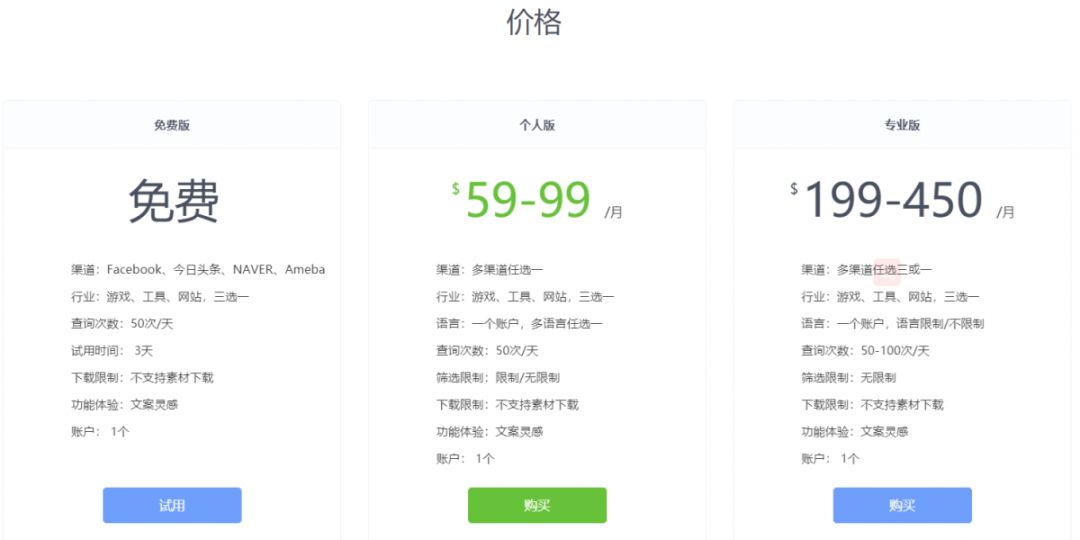
Task: Select the 免费版 card header
Action: pos(172,125)
